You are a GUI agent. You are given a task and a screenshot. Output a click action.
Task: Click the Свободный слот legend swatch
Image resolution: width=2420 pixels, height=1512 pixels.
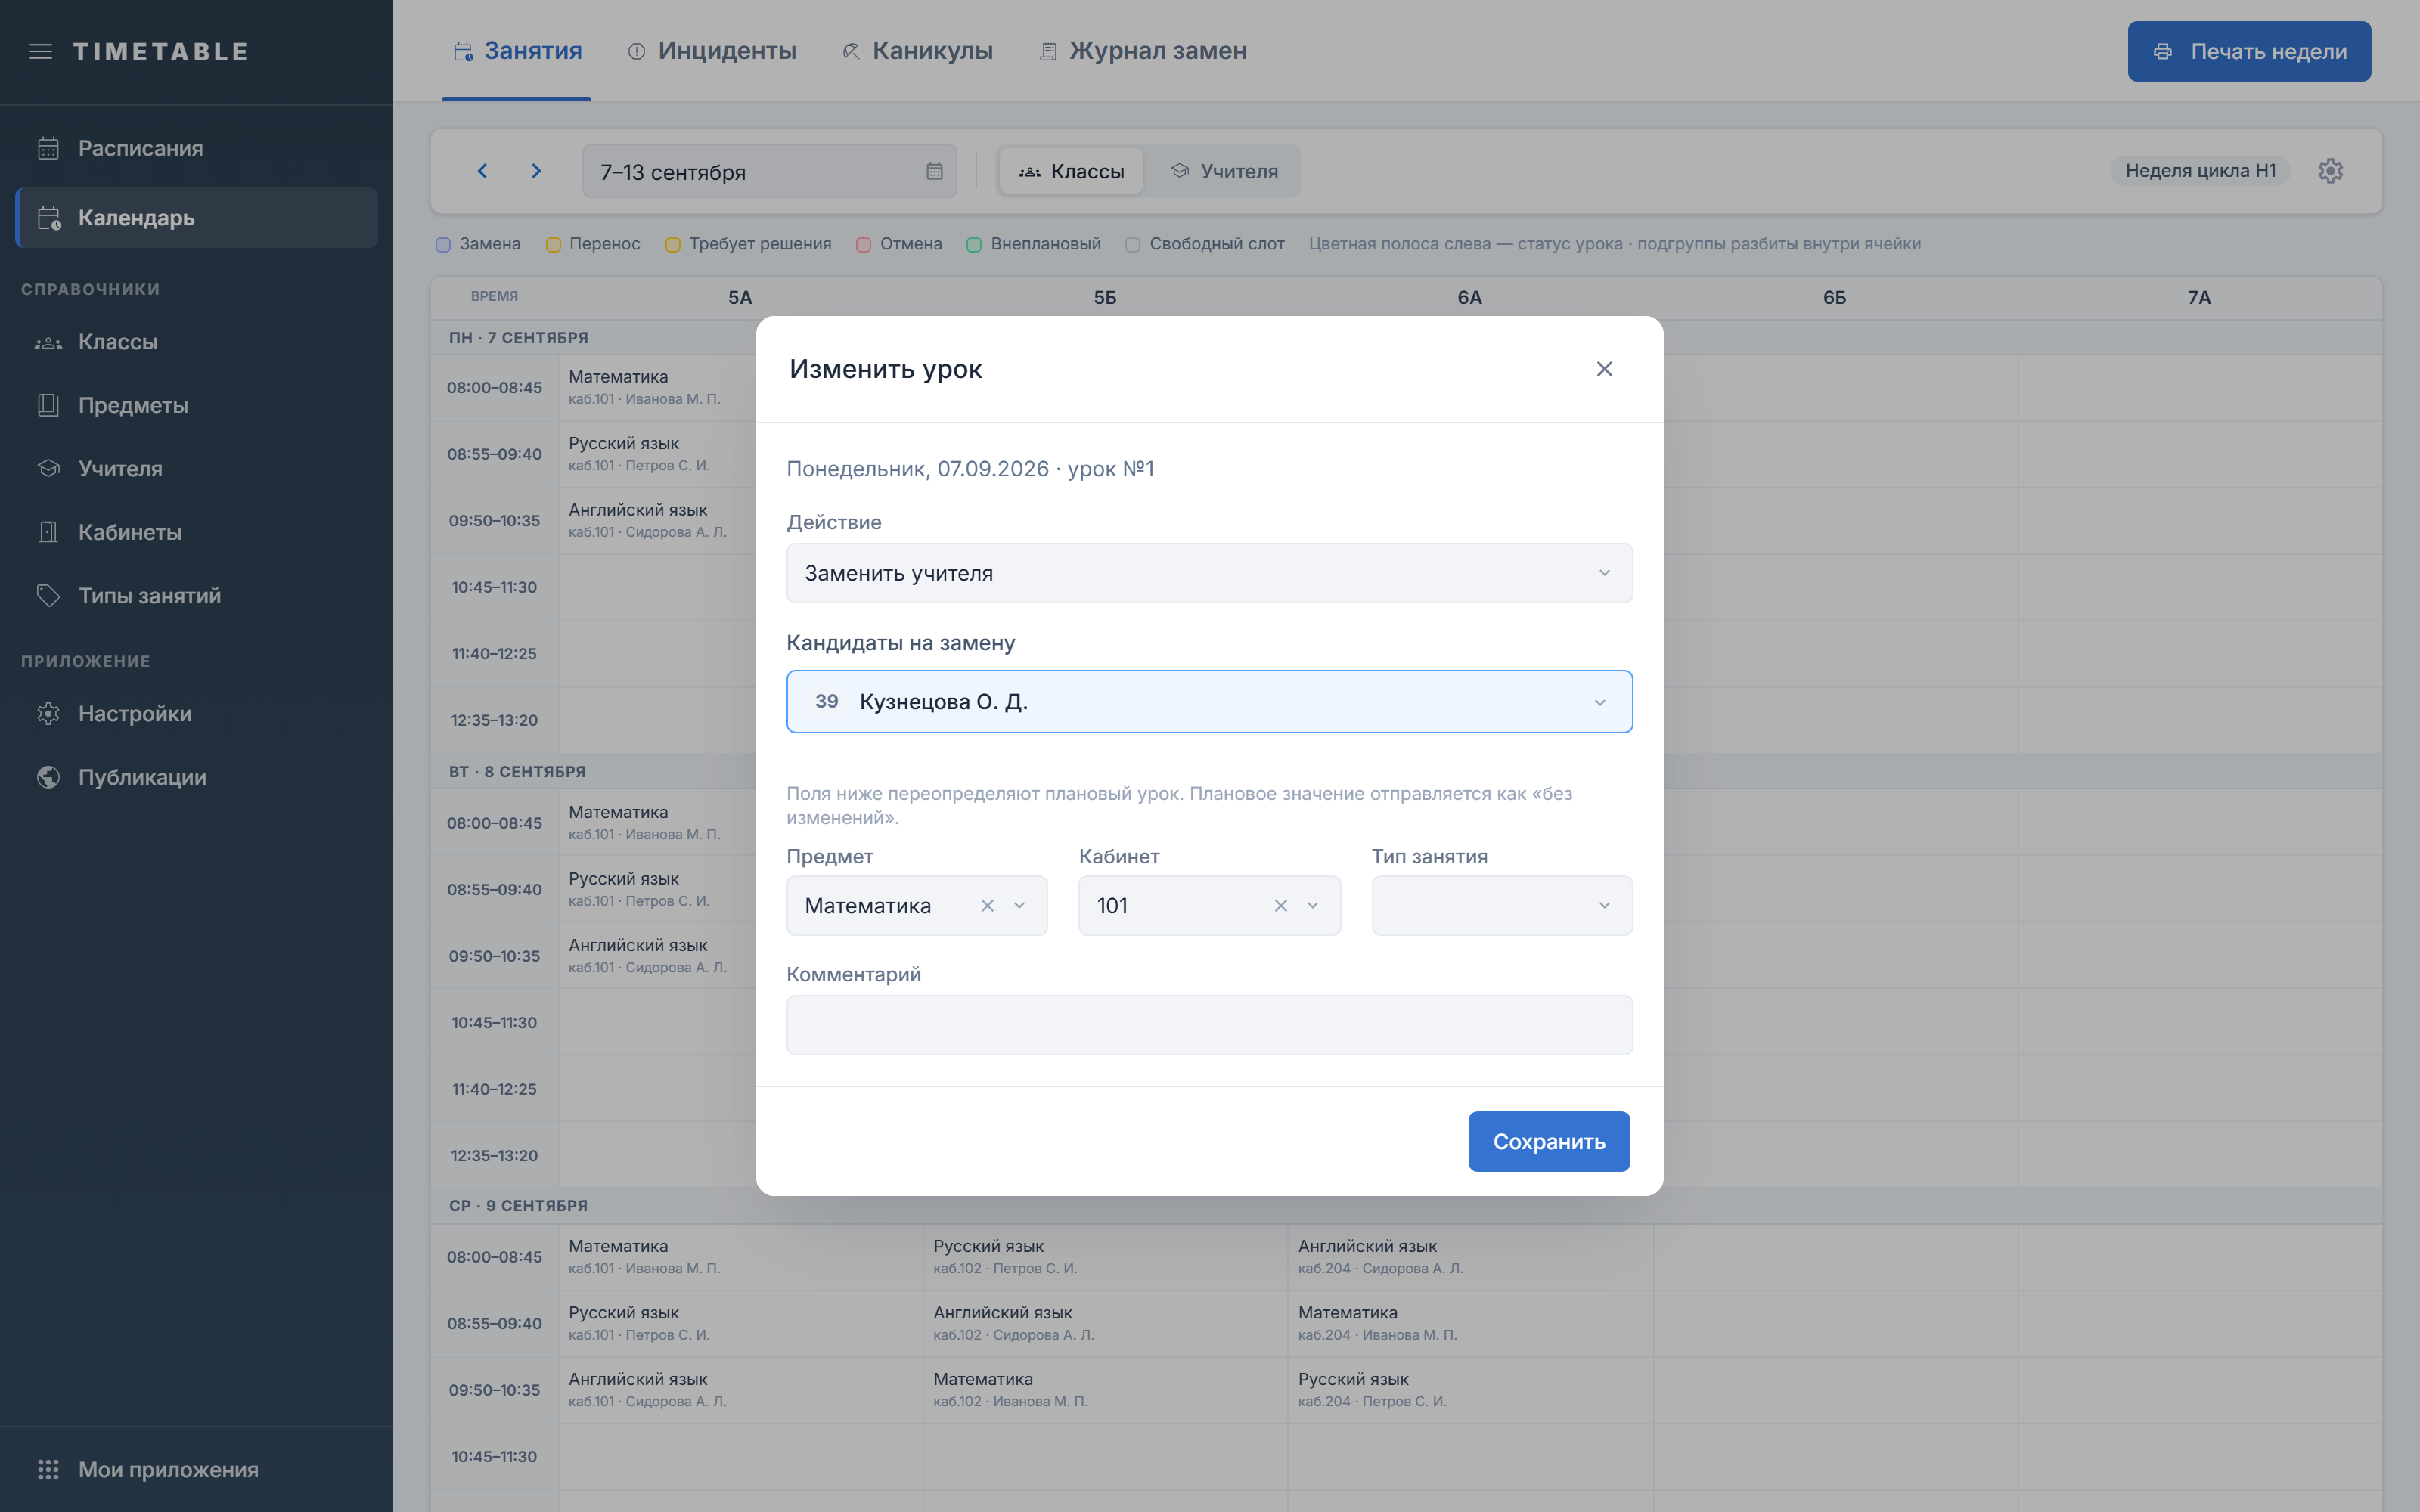tap(1133, 245)
